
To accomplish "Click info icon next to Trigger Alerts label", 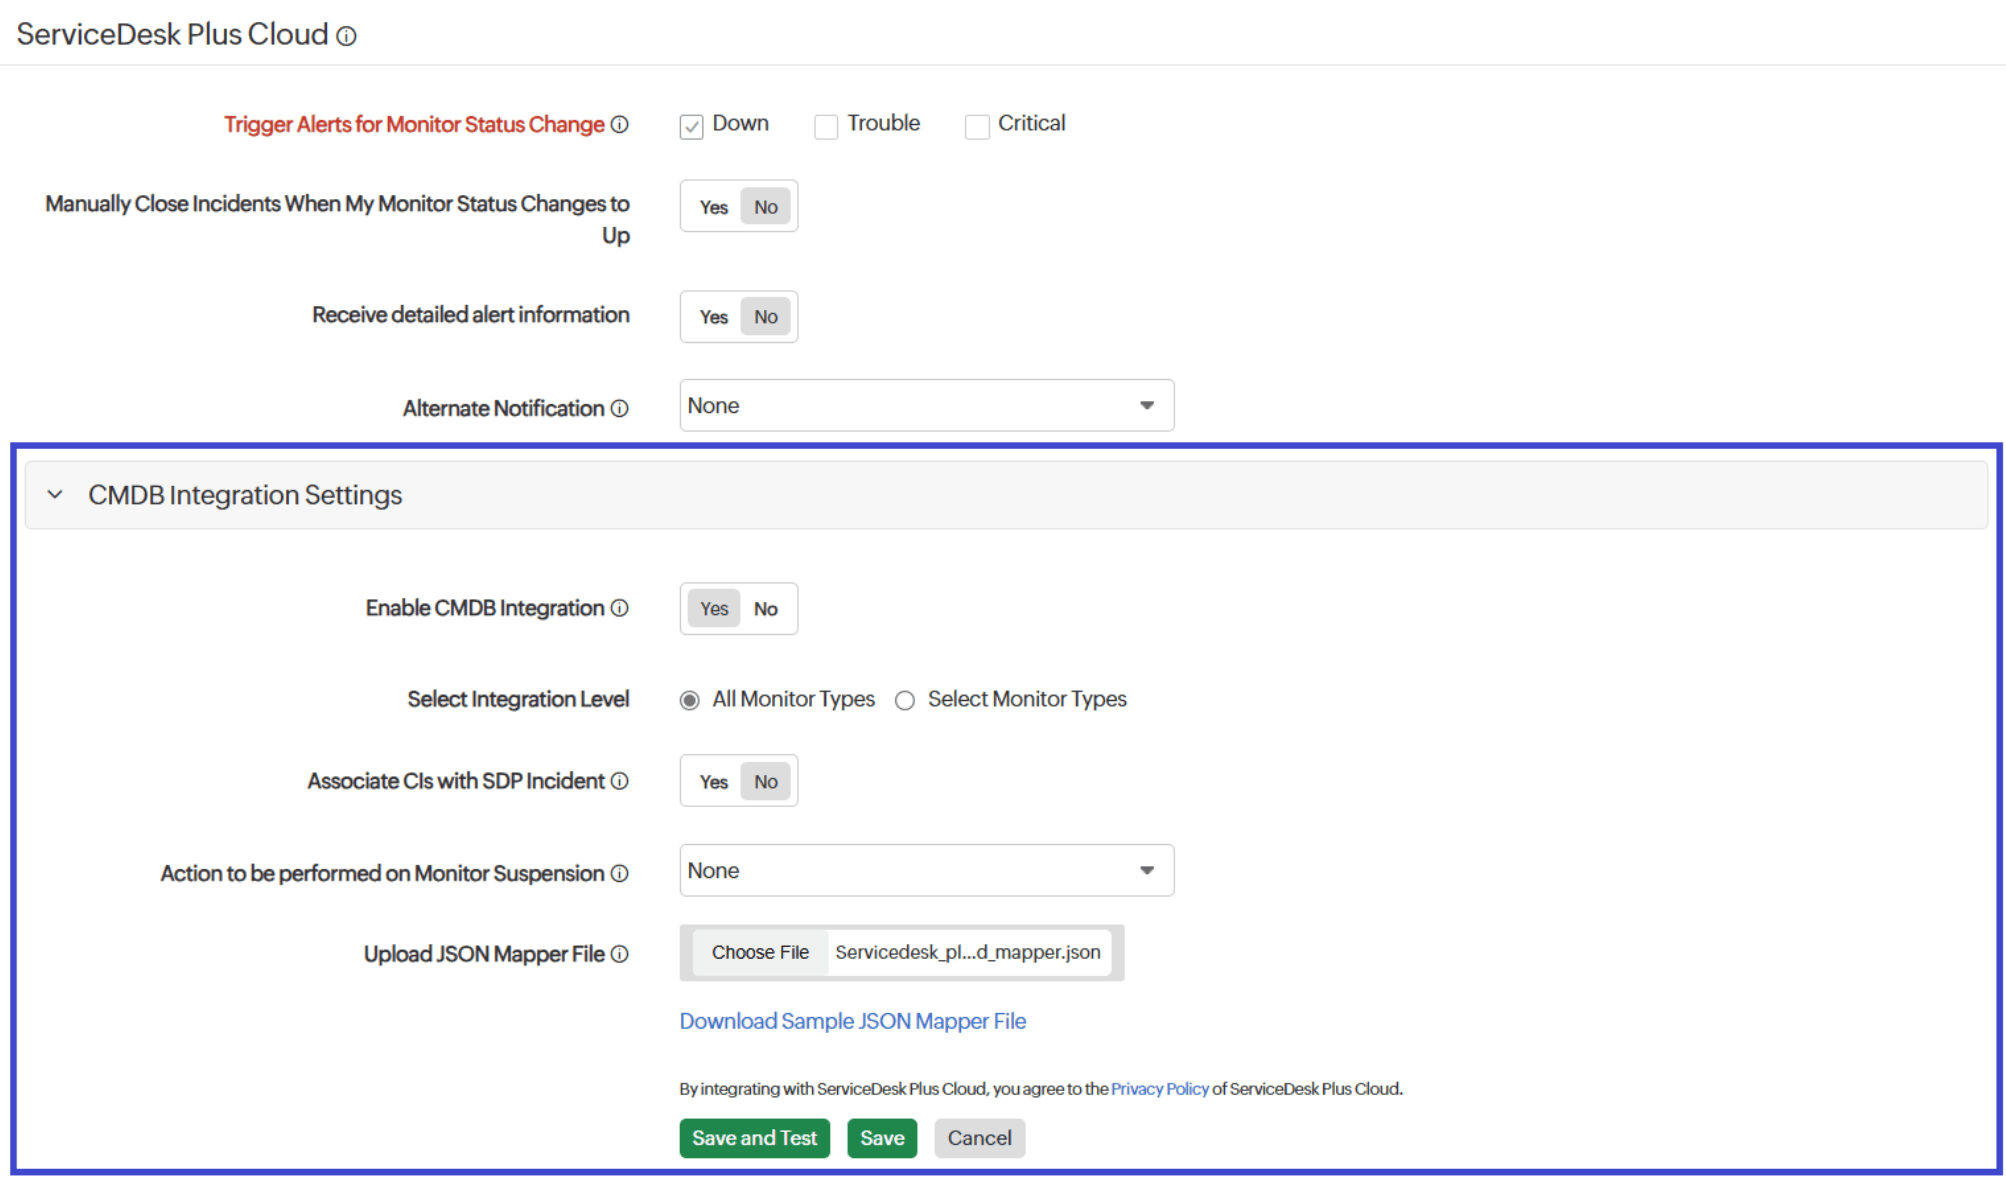I will (620, 124).
